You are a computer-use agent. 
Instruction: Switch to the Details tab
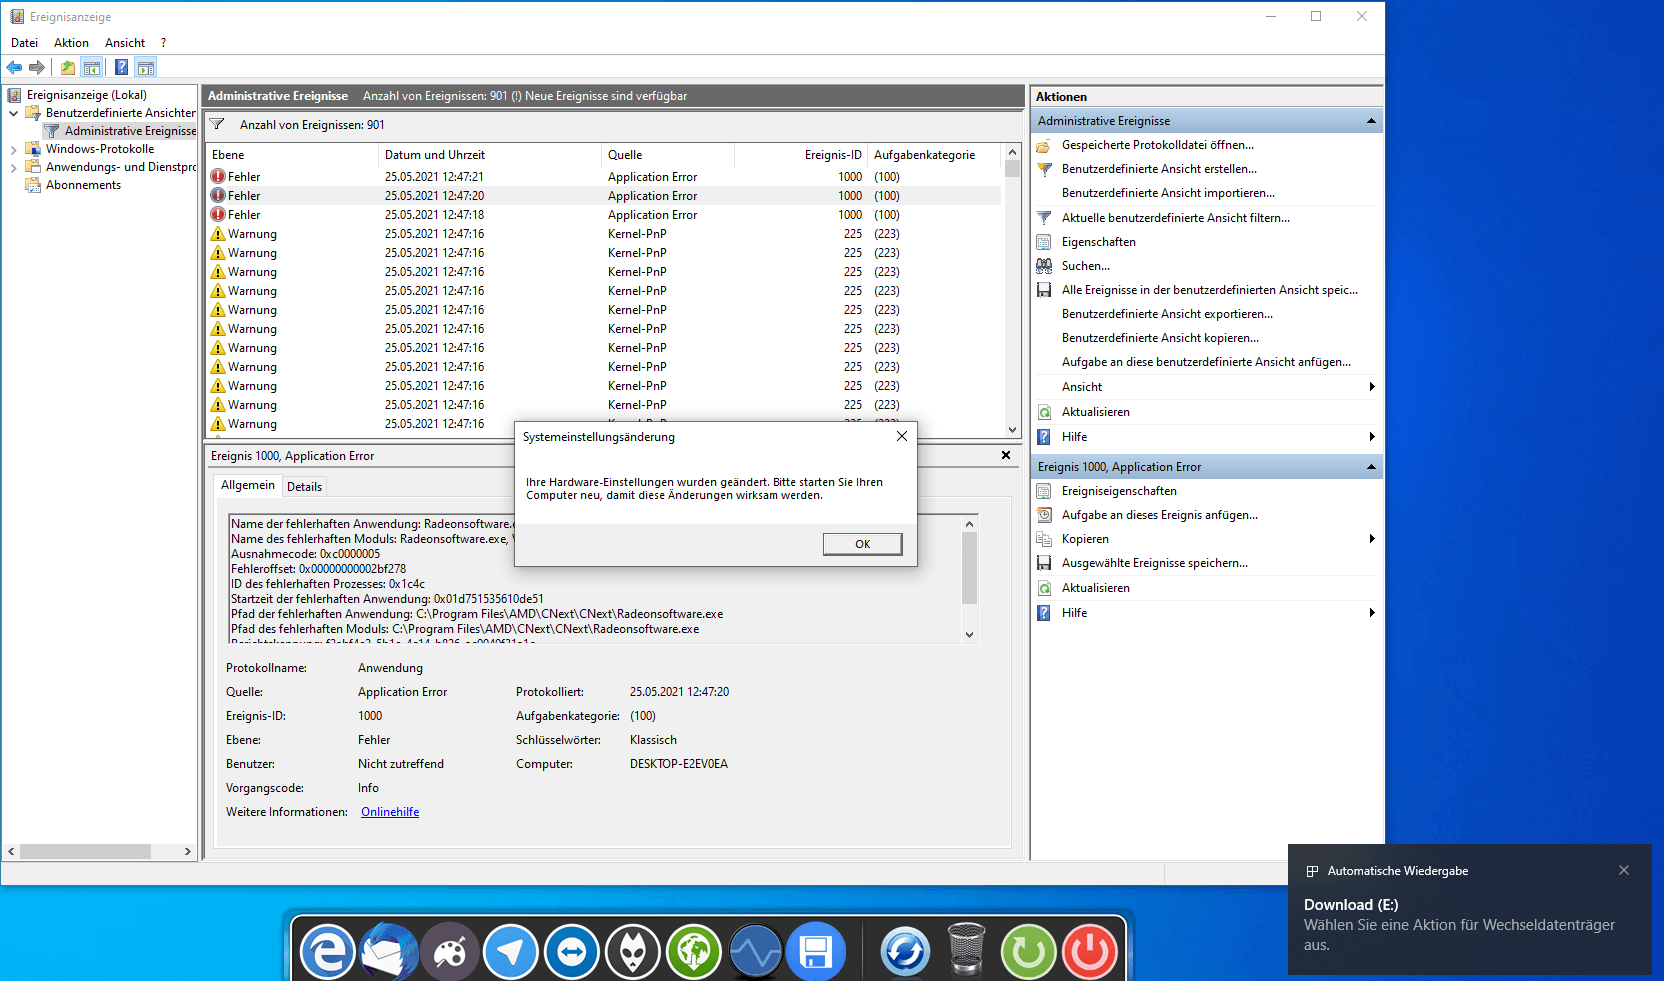click(304, 487)
